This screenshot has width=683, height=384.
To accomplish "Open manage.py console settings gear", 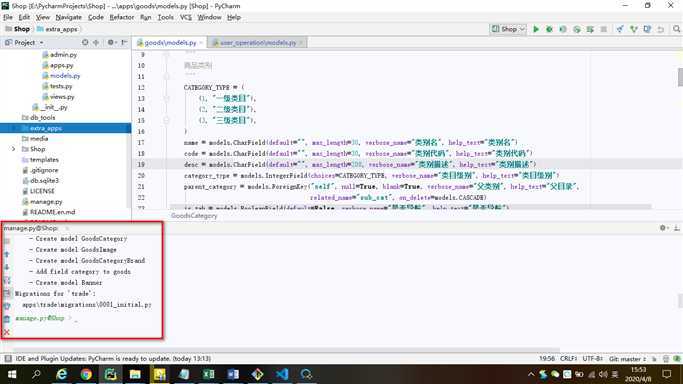I will tap(663, 228).
